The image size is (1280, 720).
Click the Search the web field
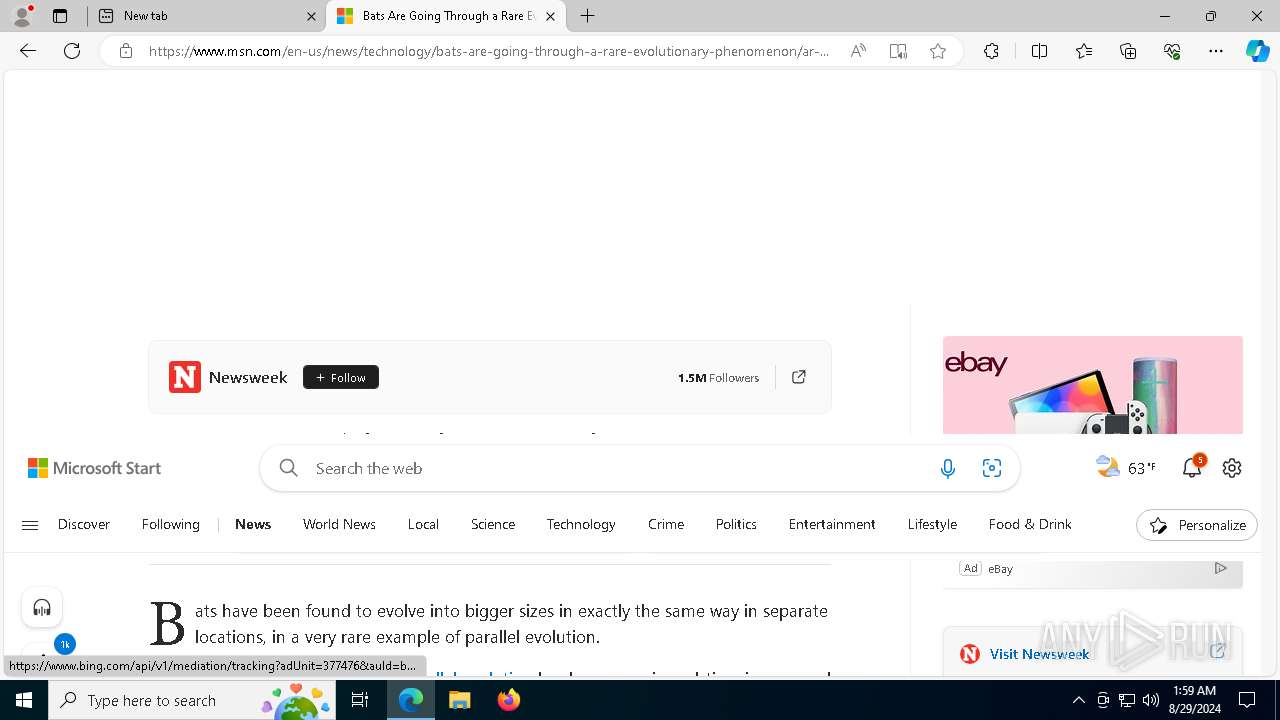point(620,468)
